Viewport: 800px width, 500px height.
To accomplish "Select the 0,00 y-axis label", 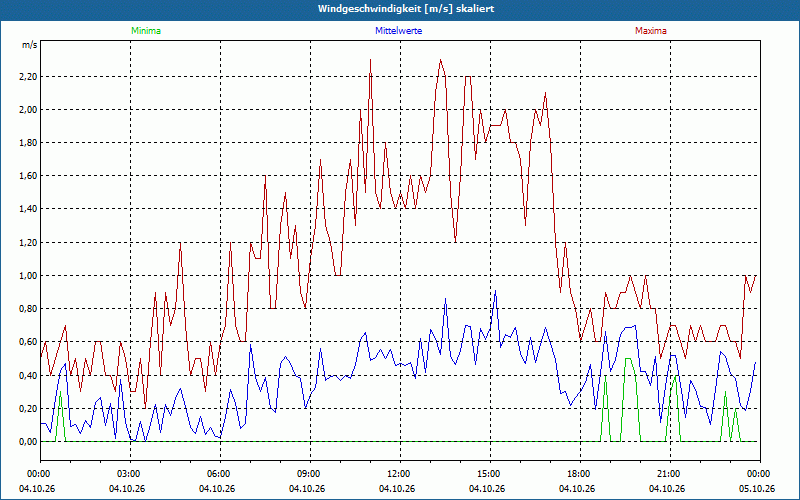I will (x=28, y=442).
